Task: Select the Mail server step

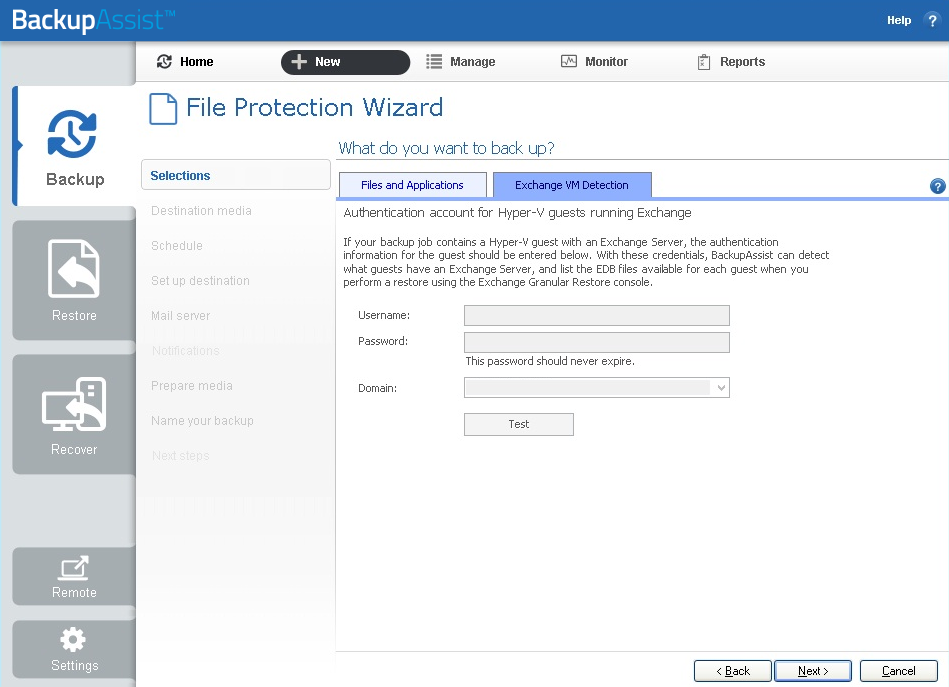Action: [x=180, y=316]
